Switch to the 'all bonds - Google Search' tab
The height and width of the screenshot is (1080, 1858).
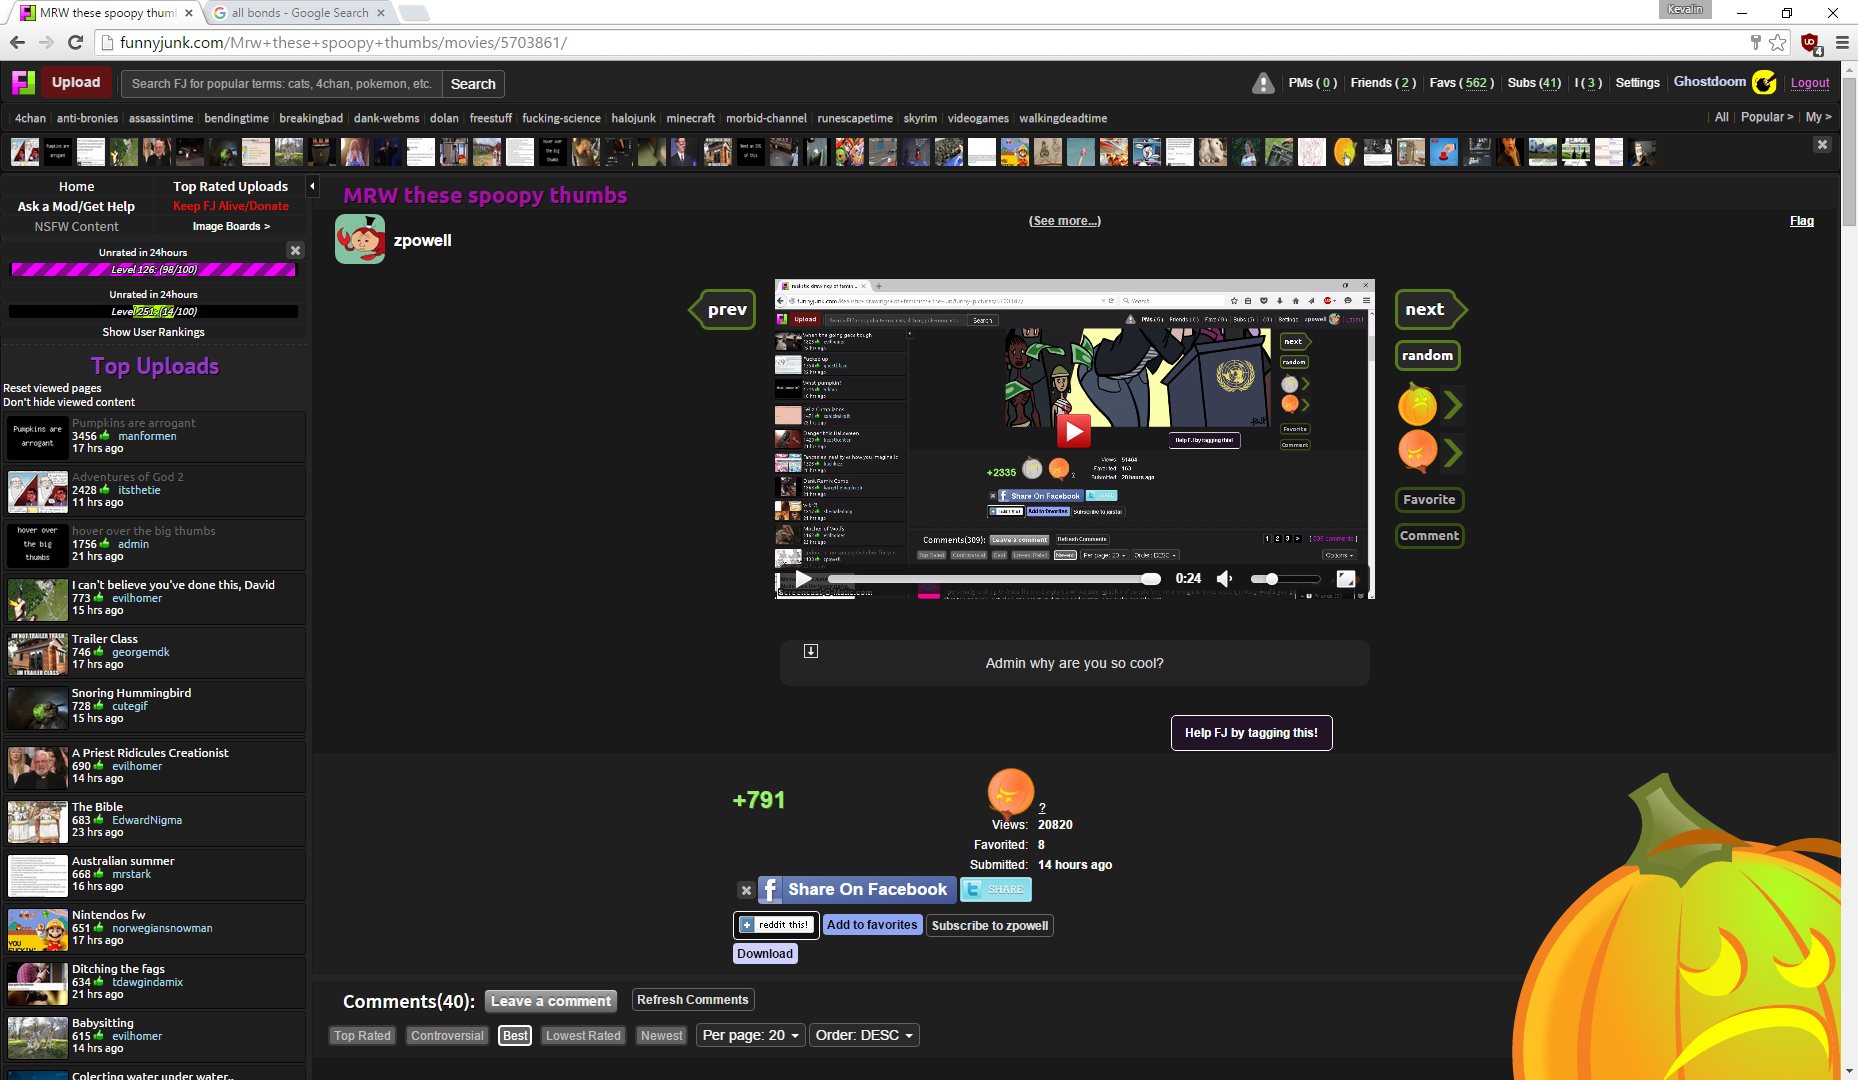click(300, 13)
